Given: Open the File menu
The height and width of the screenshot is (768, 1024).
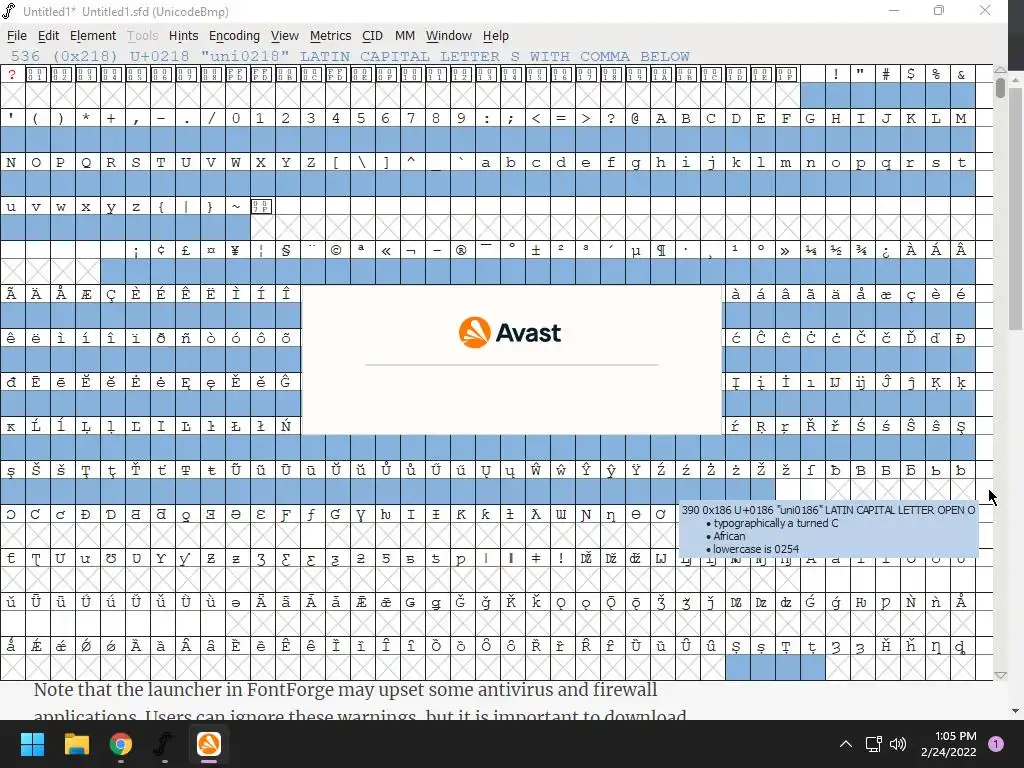Looking at the screenshot, I should pos(16,36).
